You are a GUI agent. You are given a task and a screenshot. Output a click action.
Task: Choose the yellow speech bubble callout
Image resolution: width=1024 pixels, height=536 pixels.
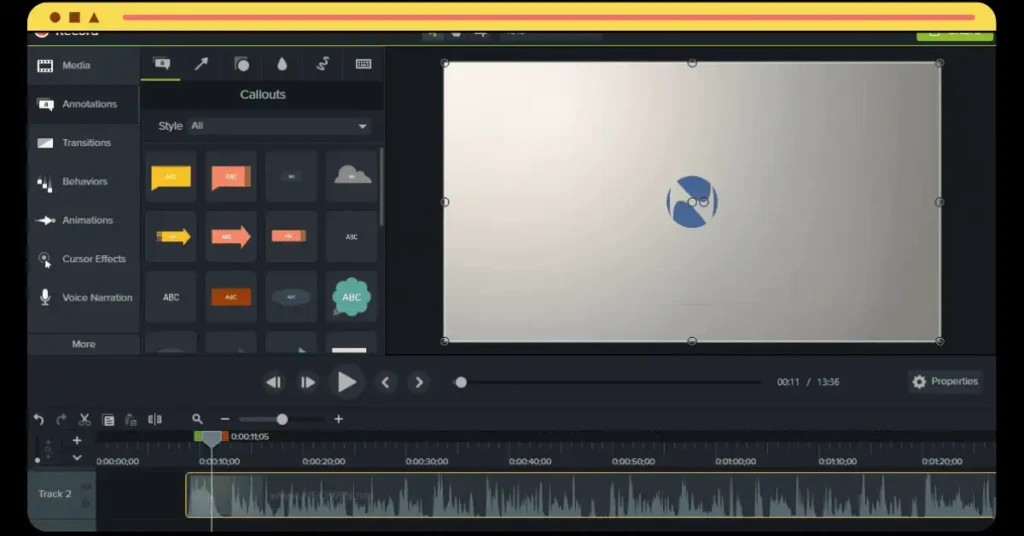171,176
